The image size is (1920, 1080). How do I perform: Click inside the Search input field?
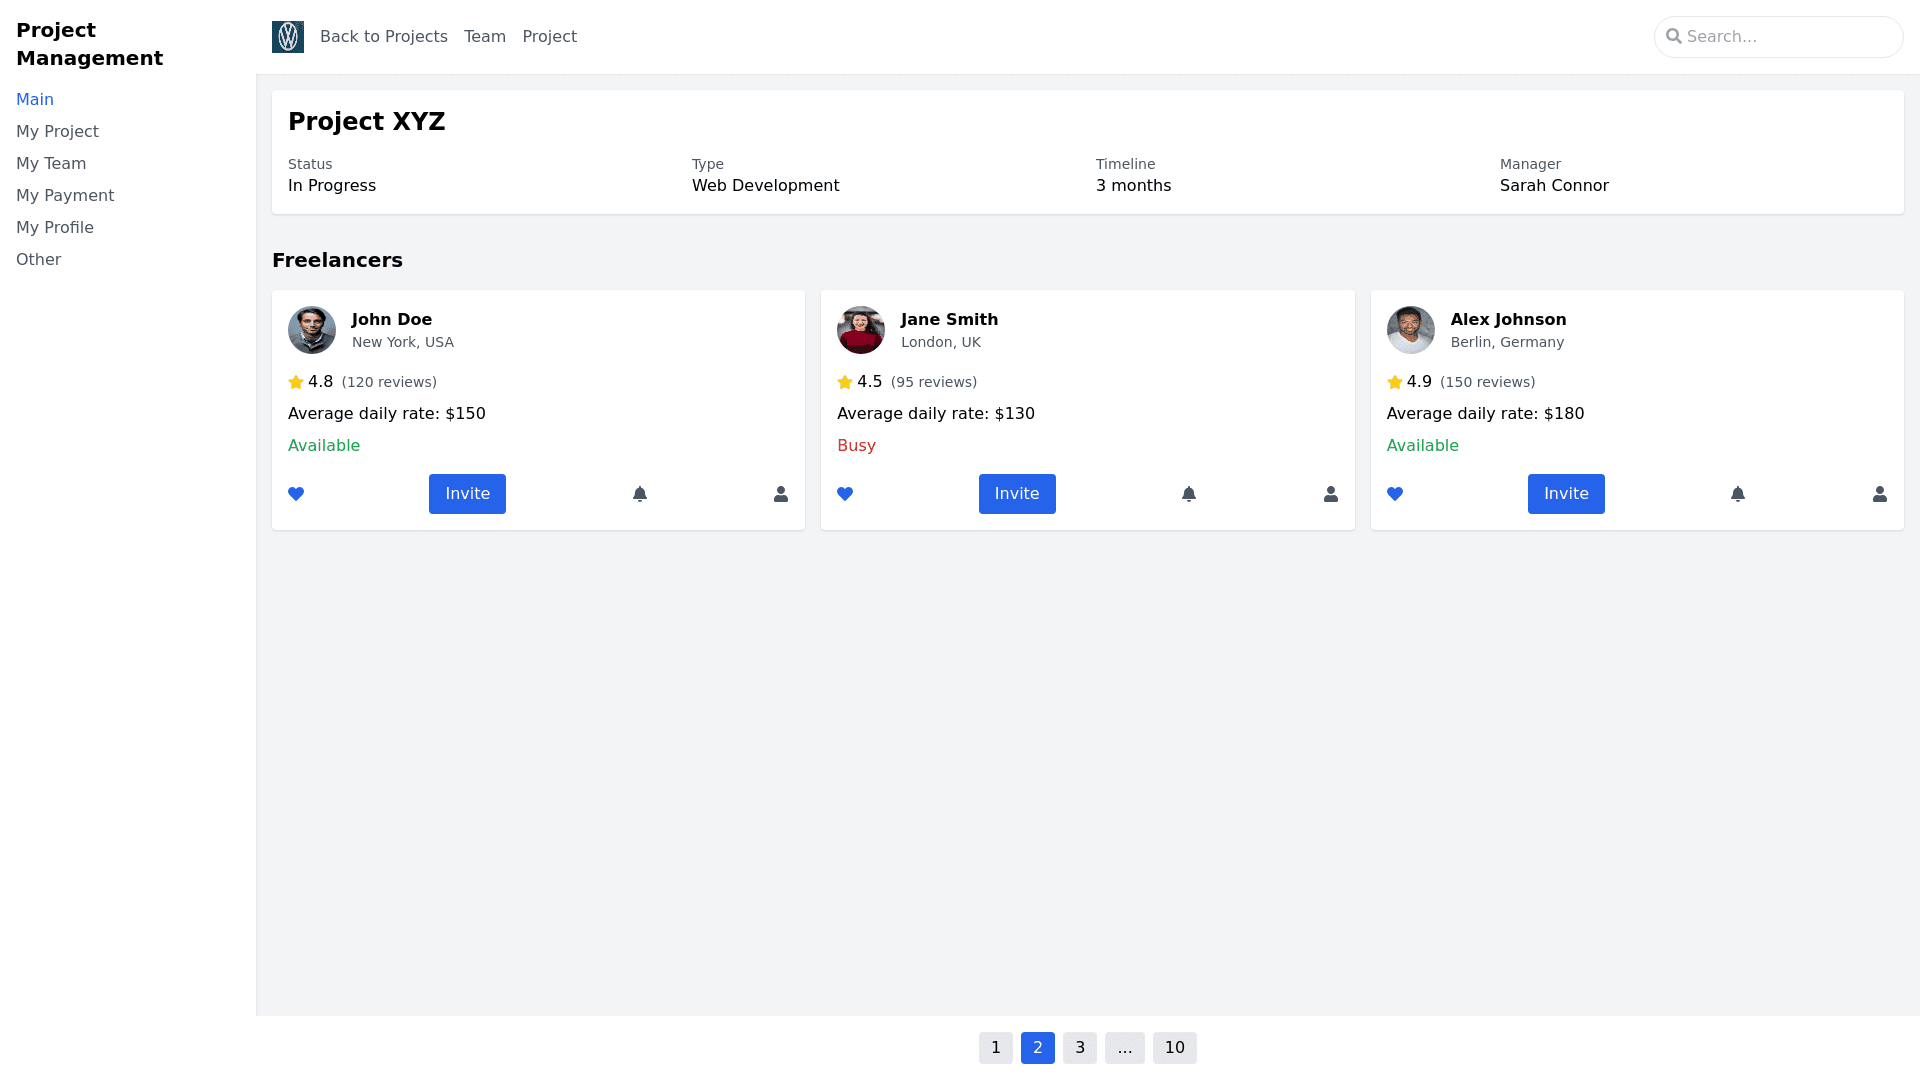click(1780, 36)
